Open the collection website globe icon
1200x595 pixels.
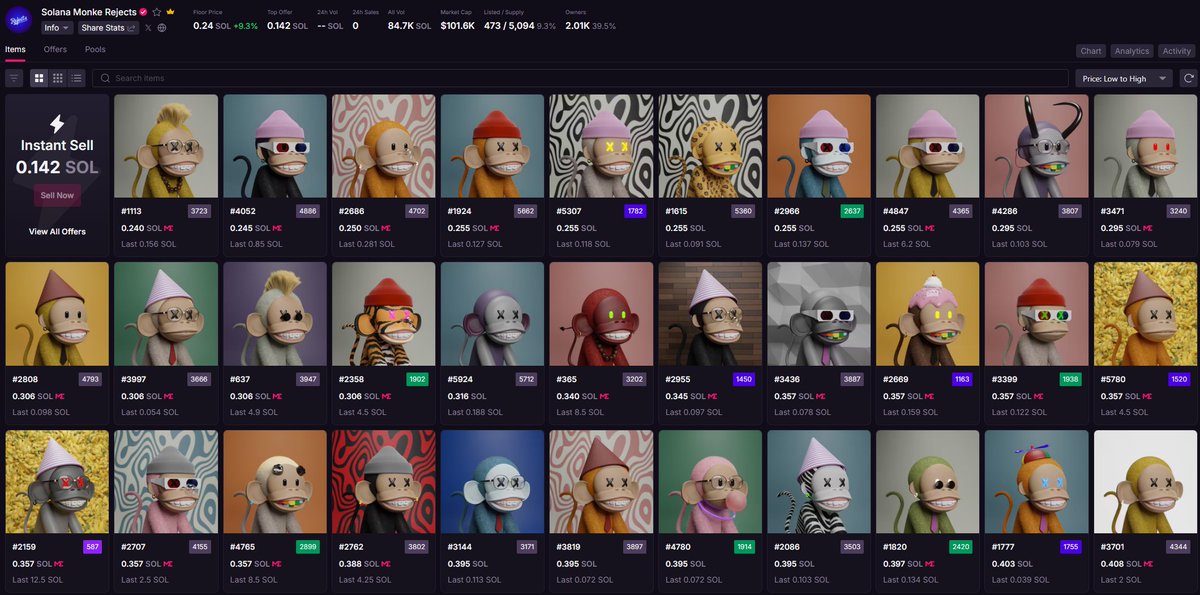pos(162,28)
